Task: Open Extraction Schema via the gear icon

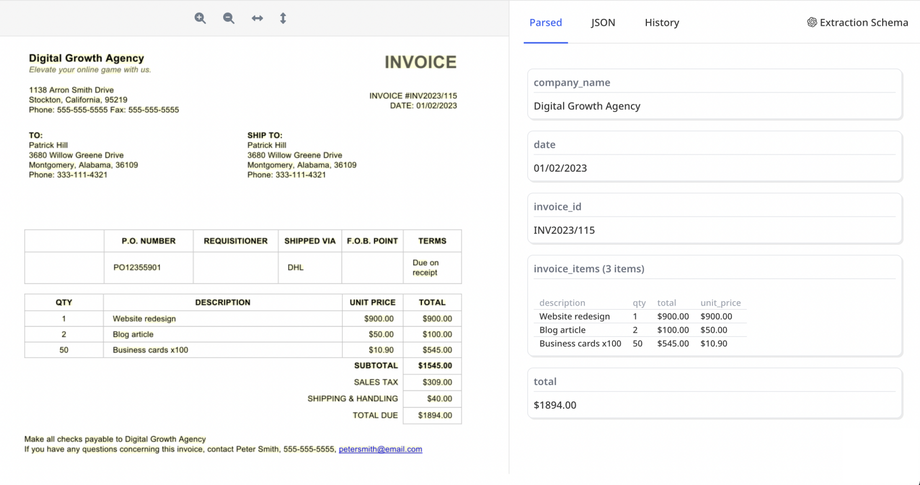Action: coord(812,22)
